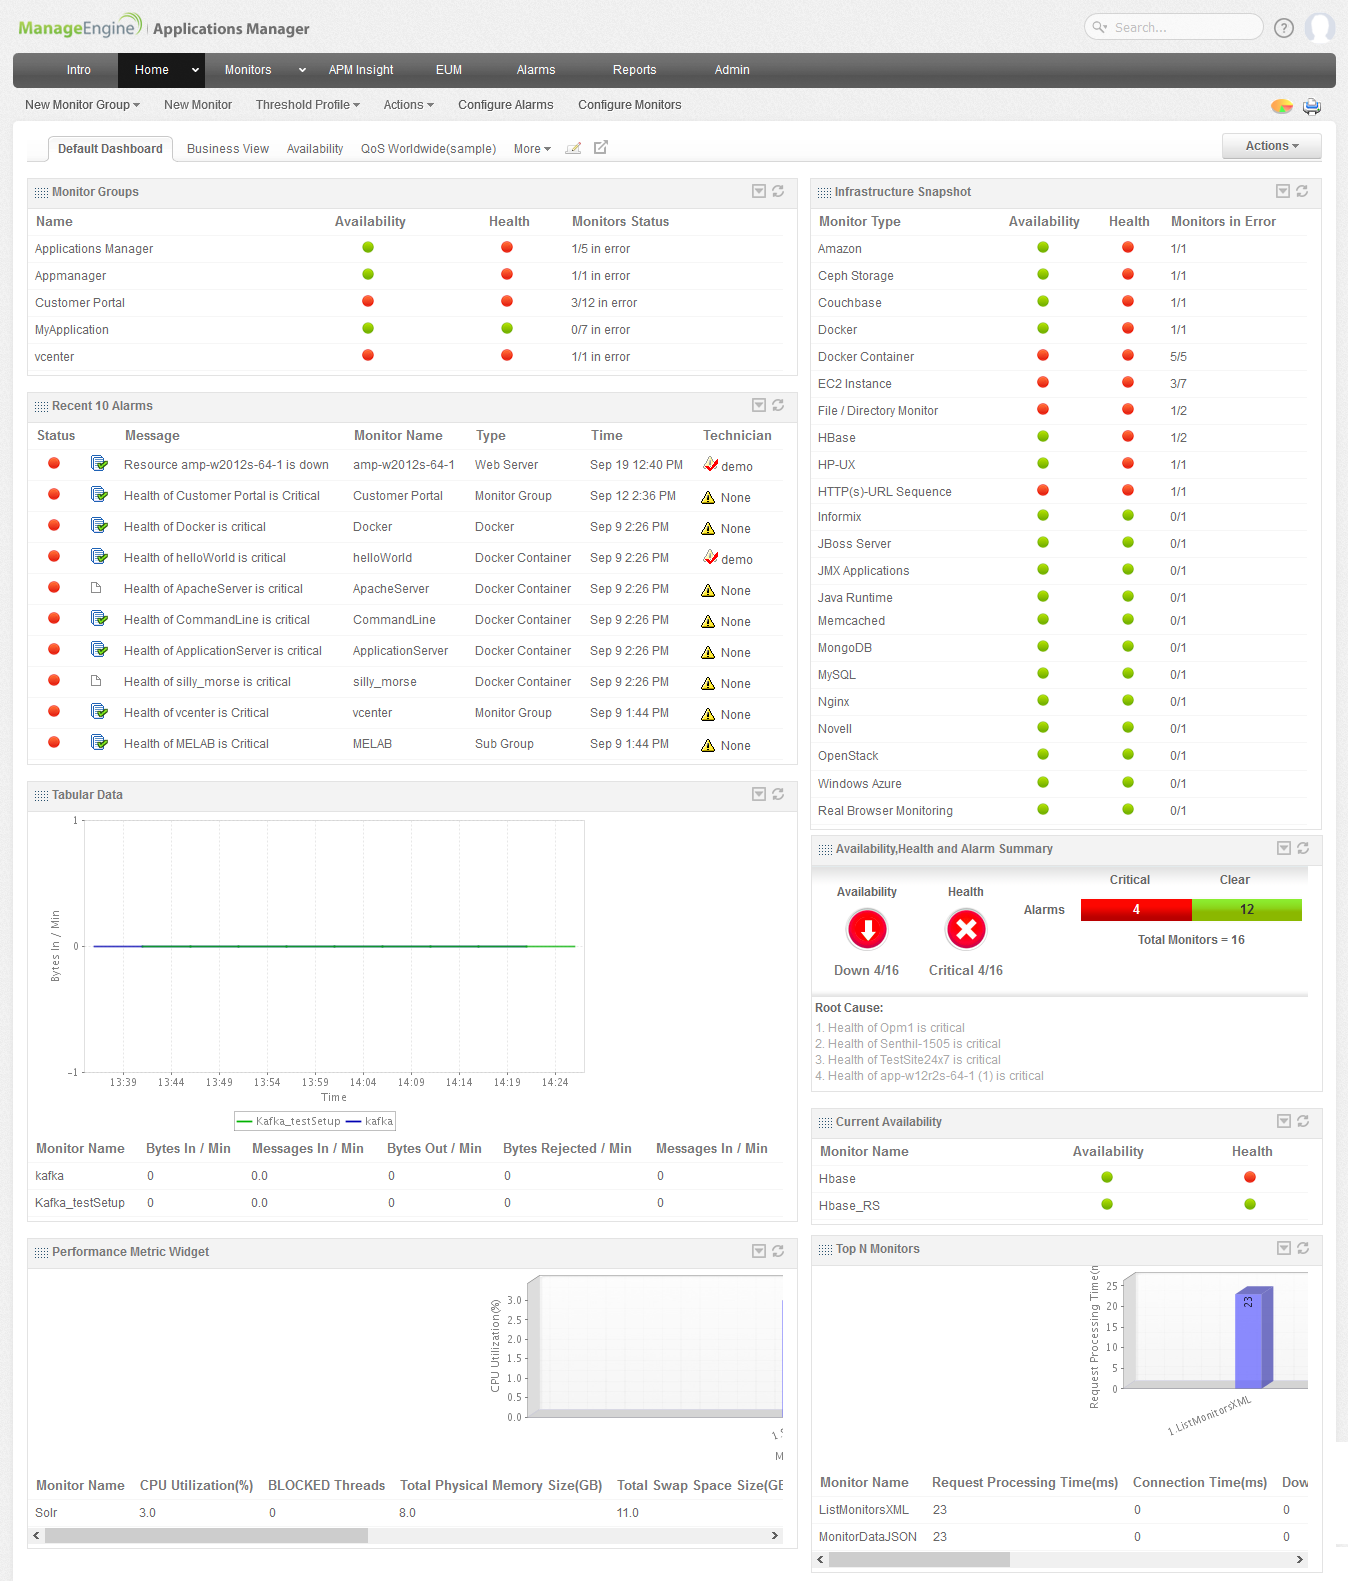Click the edit dashboard pencil icon

pos(573,148)
